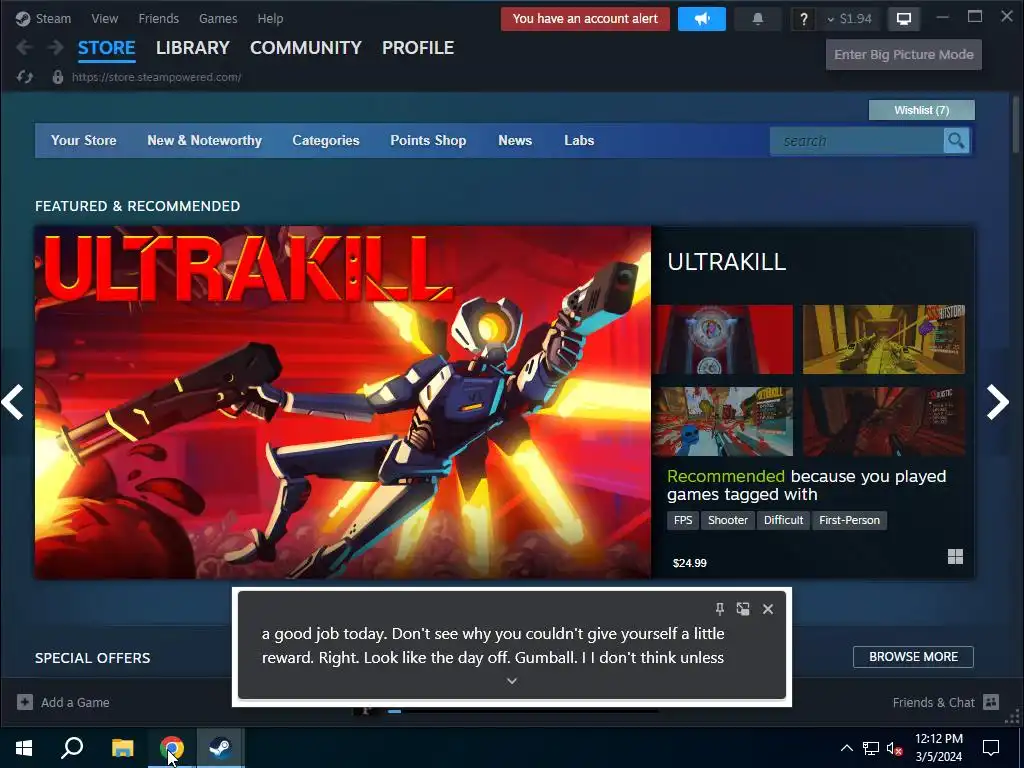
Task: Click the FPS tag
Action: [683, 520]
